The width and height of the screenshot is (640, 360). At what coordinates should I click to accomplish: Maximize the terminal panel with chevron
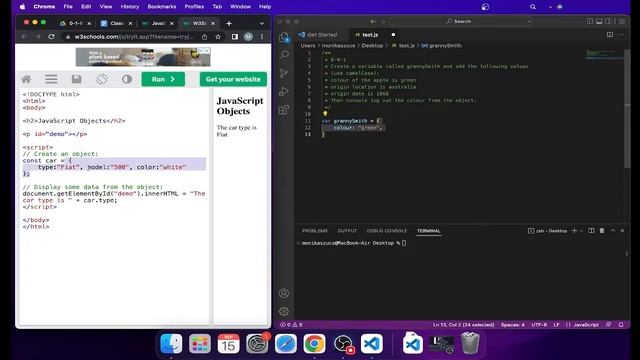[613, 231]
